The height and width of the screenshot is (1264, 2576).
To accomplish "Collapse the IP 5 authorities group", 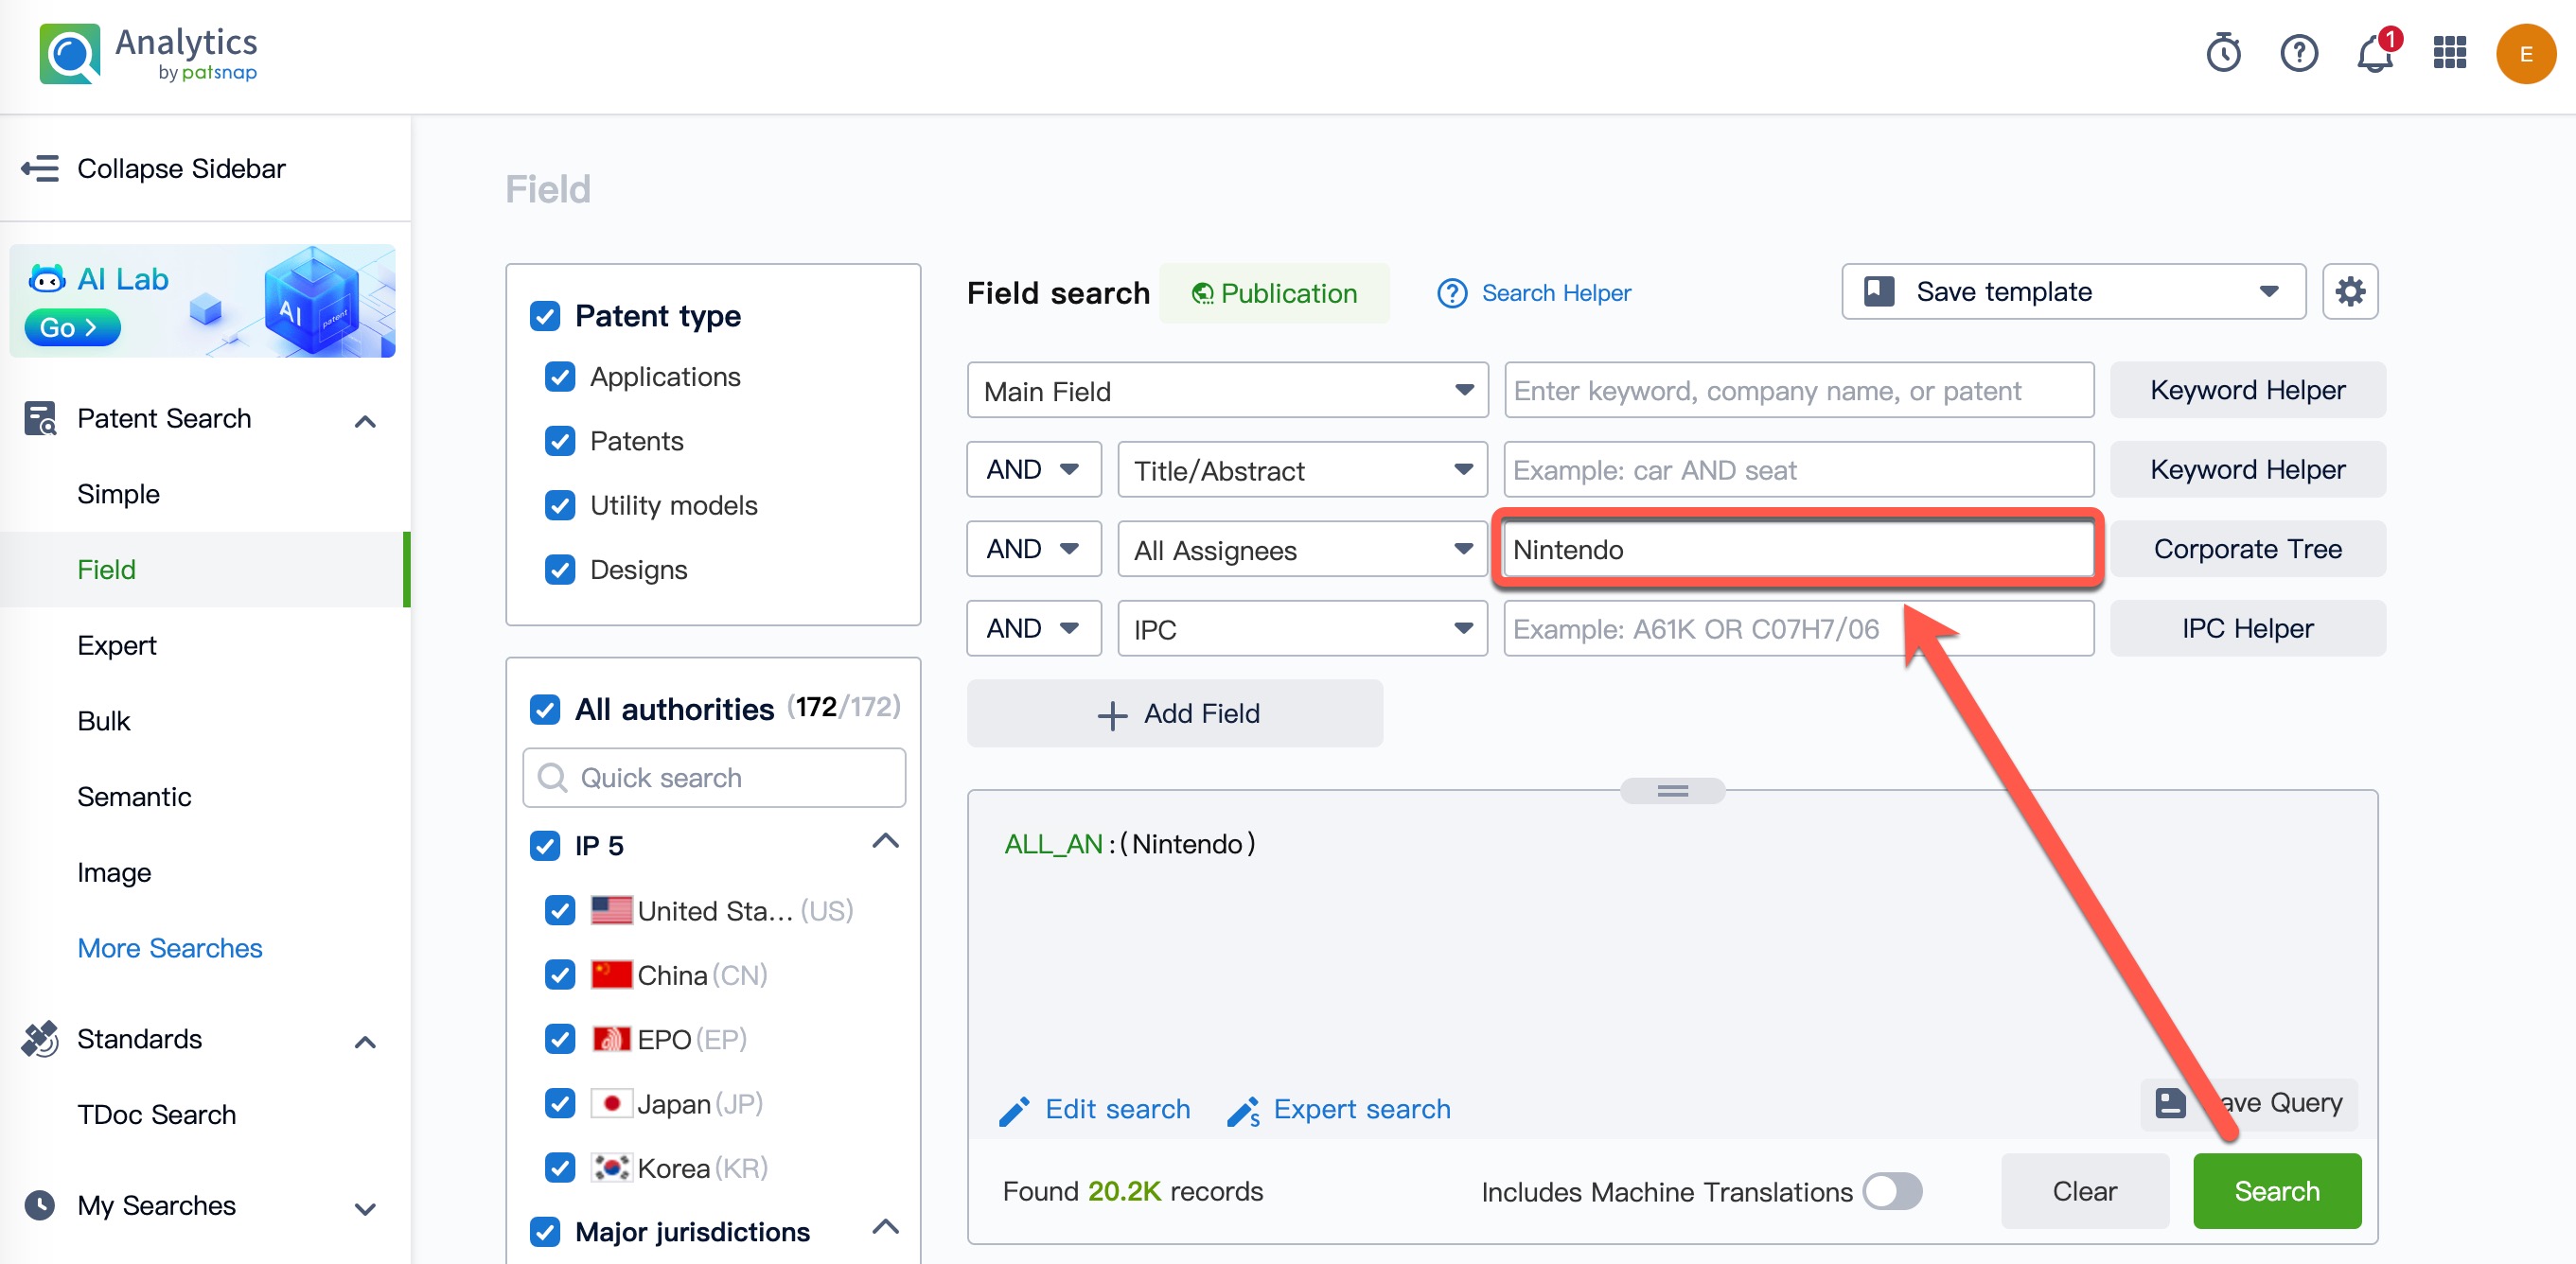I will (885, 841).
